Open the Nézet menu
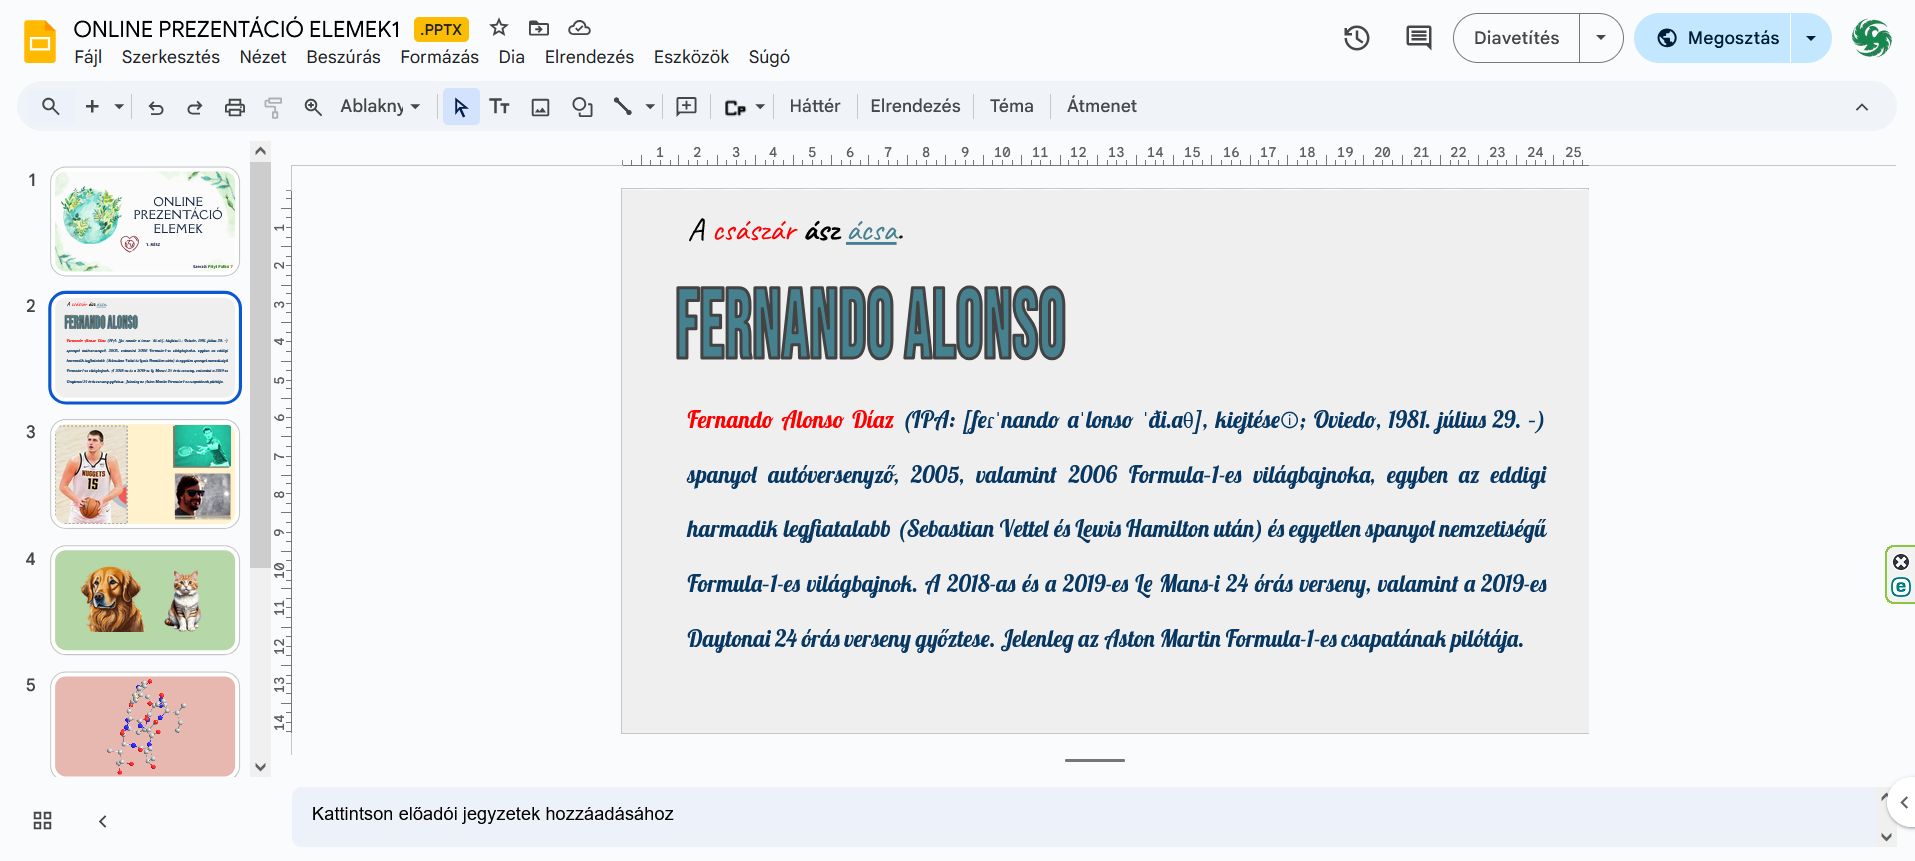Screen dimensions: 1915x861 pyautogui.click(x=263, y=57)
